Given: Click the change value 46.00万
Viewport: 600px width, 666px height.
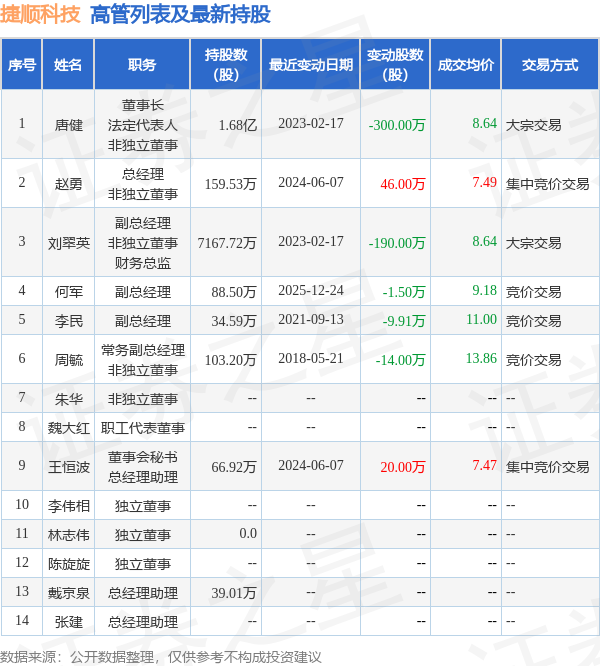Looking at the screenshot, I should (x=403, y=183).
